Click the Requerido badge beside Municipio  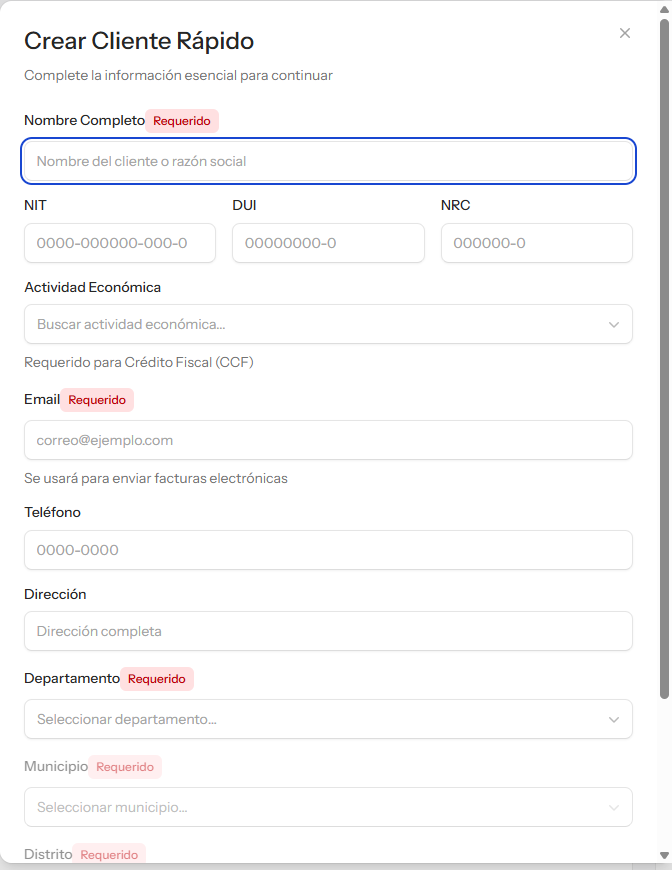[125, 767]
